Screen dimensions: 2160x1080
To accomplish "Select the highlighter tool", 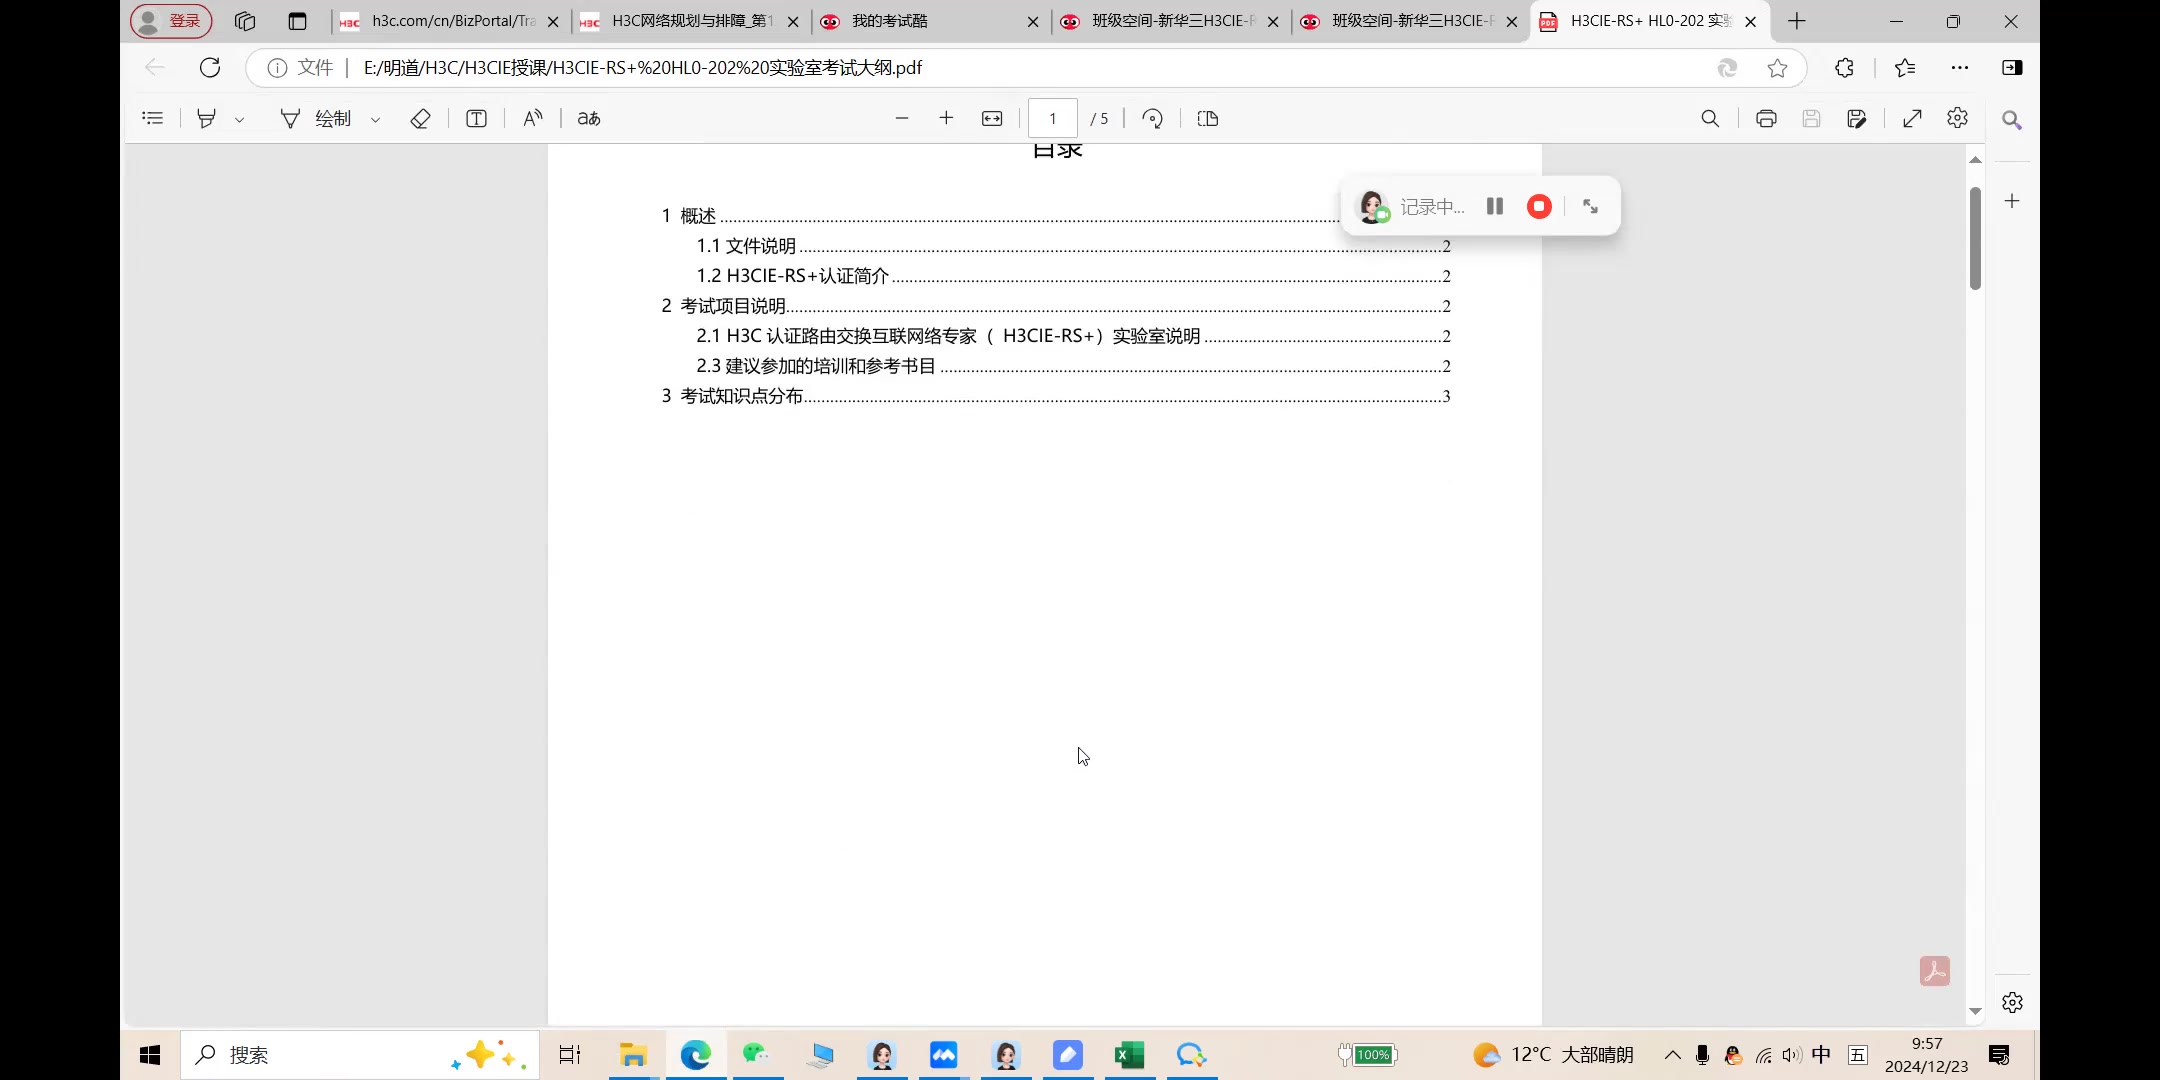I will click(x=207, y=118).
